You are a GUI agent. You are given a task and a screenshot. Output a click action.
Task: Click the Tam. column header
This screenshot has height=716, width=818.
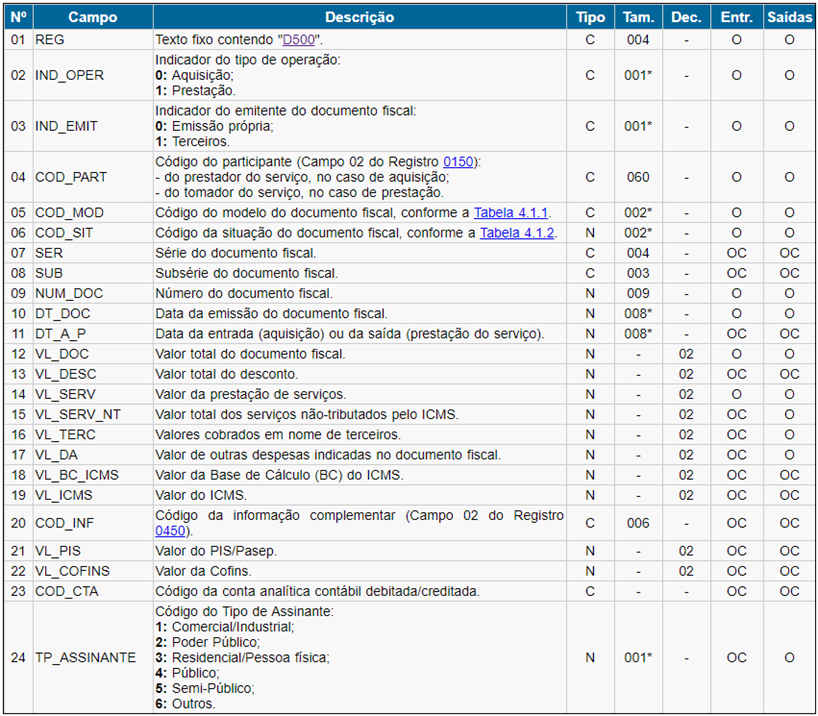click(x=637, y=17)
